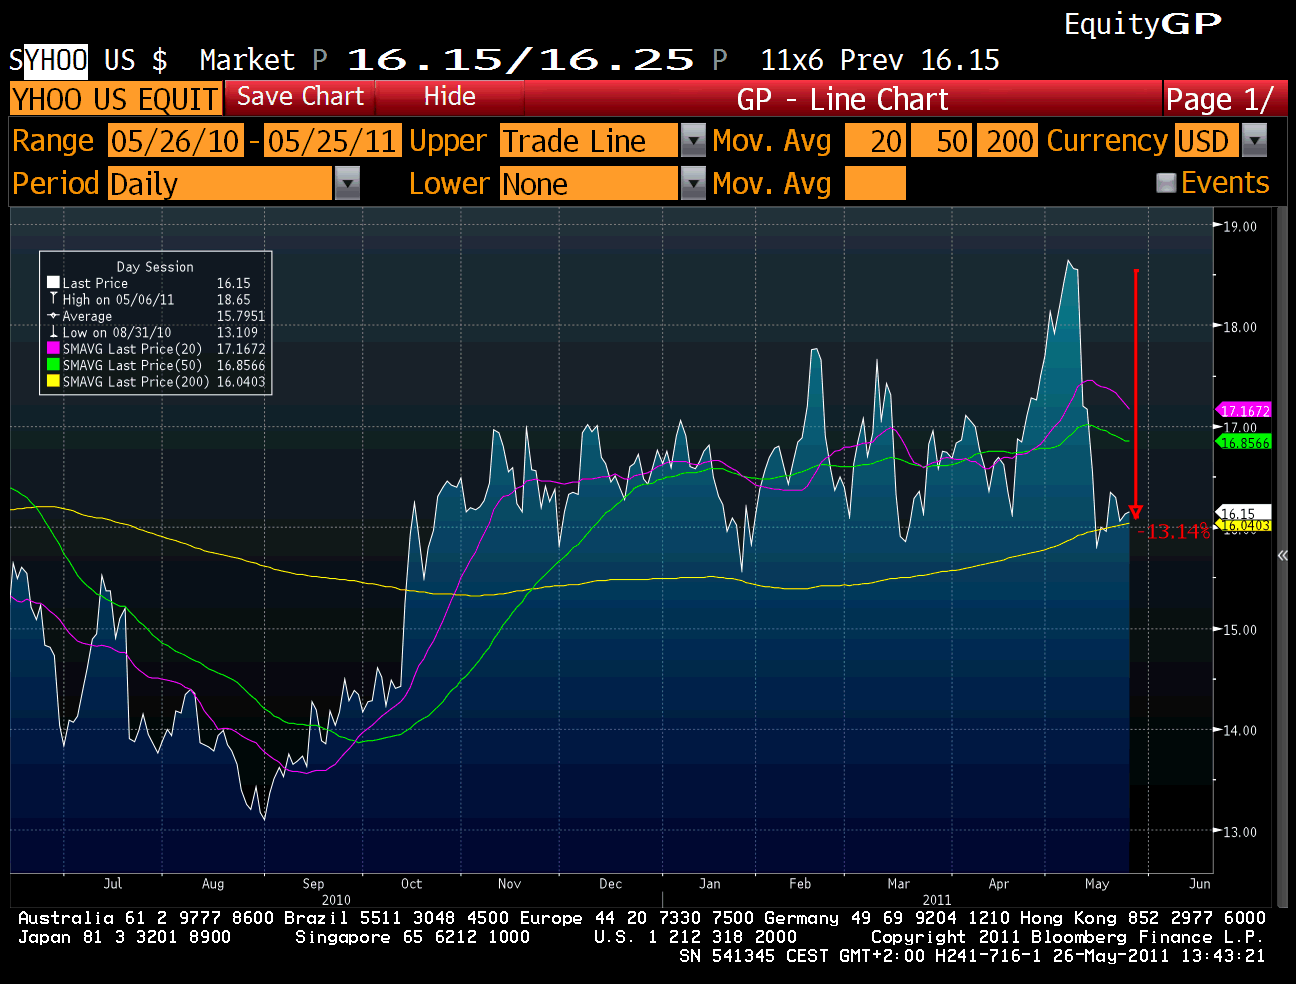Edit the range end date 05/25/11
Viewport: 1296px width, 984px height.
(333, 141)
